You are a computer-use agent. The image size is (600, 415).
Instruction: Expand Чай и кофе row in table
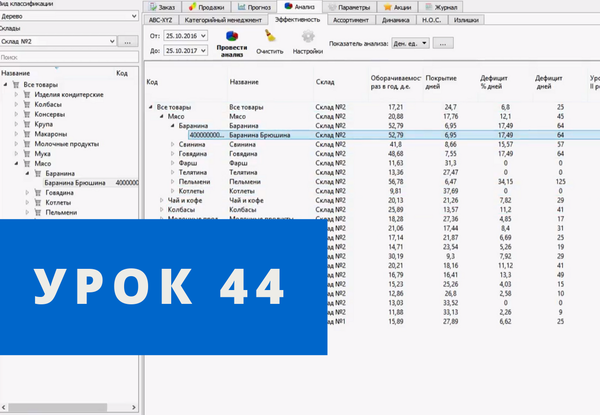coord(161,200)
